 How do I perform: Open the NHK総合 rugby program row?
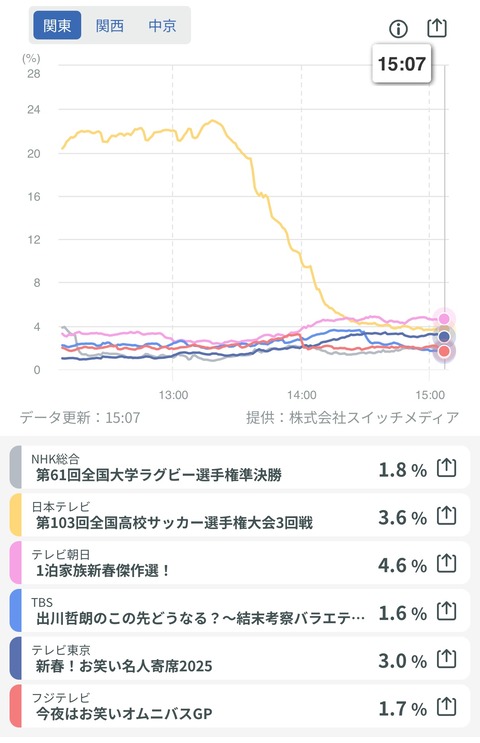click(x=240, y=467)
